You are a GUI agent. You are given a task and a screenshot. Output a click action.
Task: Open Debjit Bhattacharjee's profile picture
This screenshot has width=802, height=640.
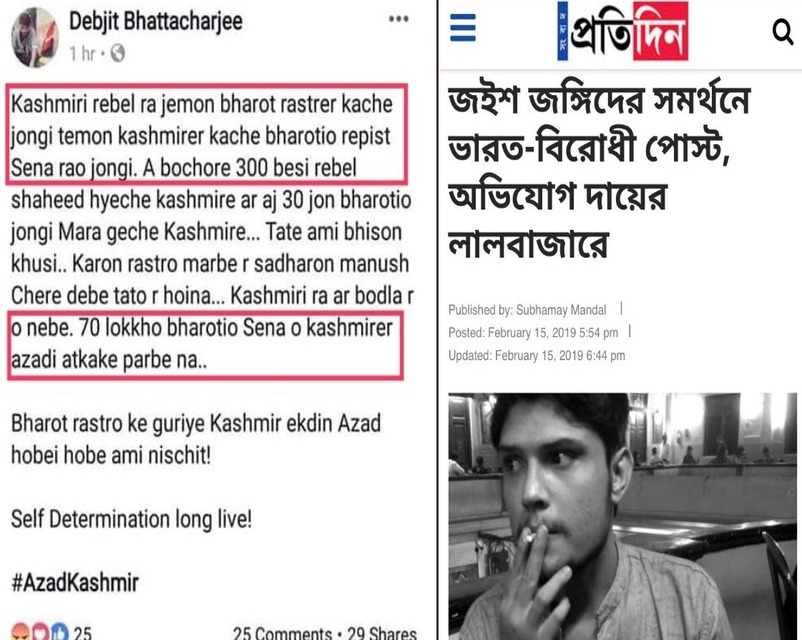35,38
